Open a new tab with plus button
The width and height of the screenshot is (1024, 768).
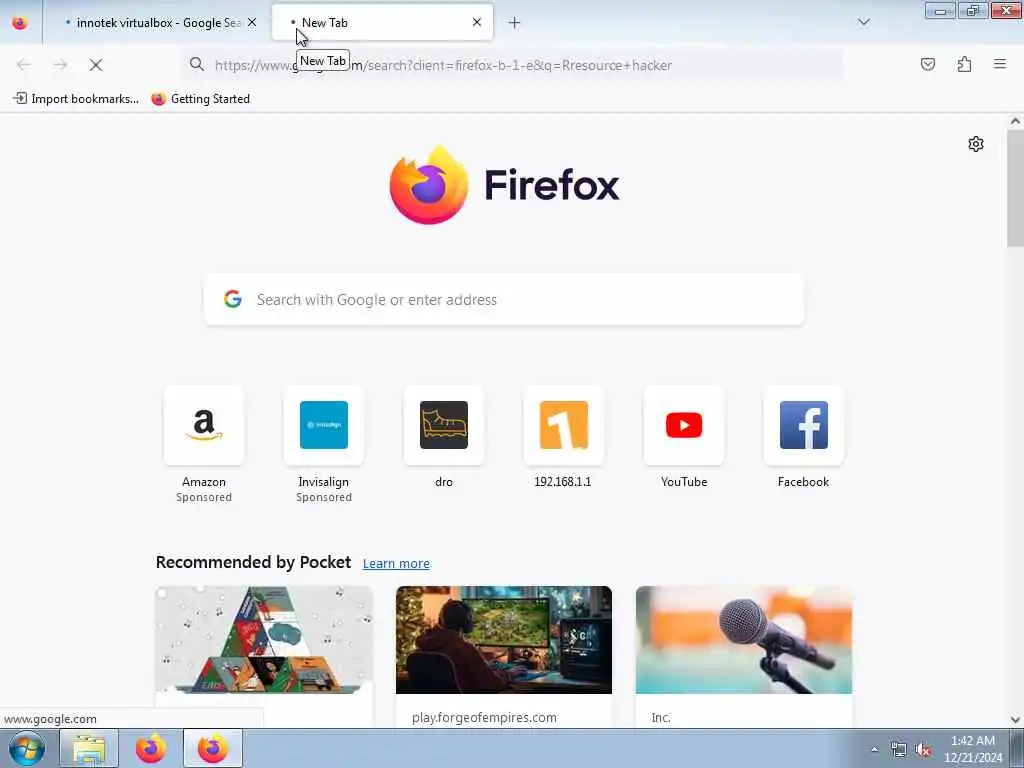click(x=514, y=23)
